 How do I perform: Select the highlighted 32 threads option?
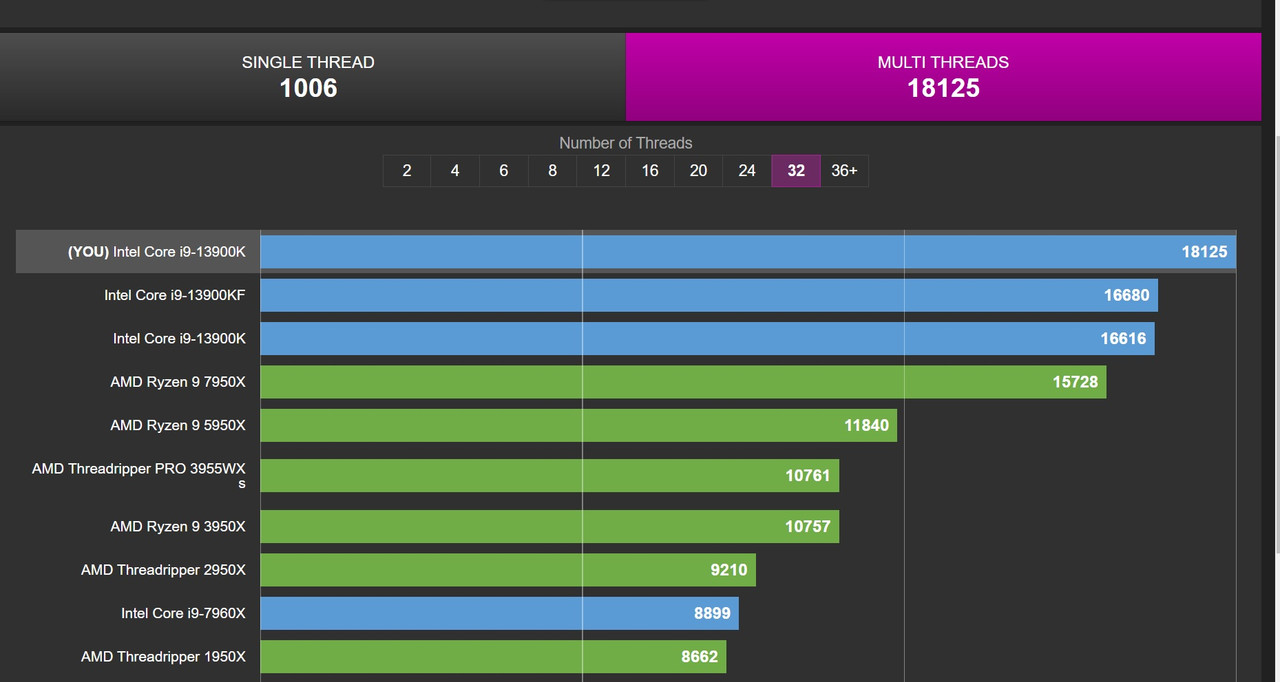tap(796, 171)
